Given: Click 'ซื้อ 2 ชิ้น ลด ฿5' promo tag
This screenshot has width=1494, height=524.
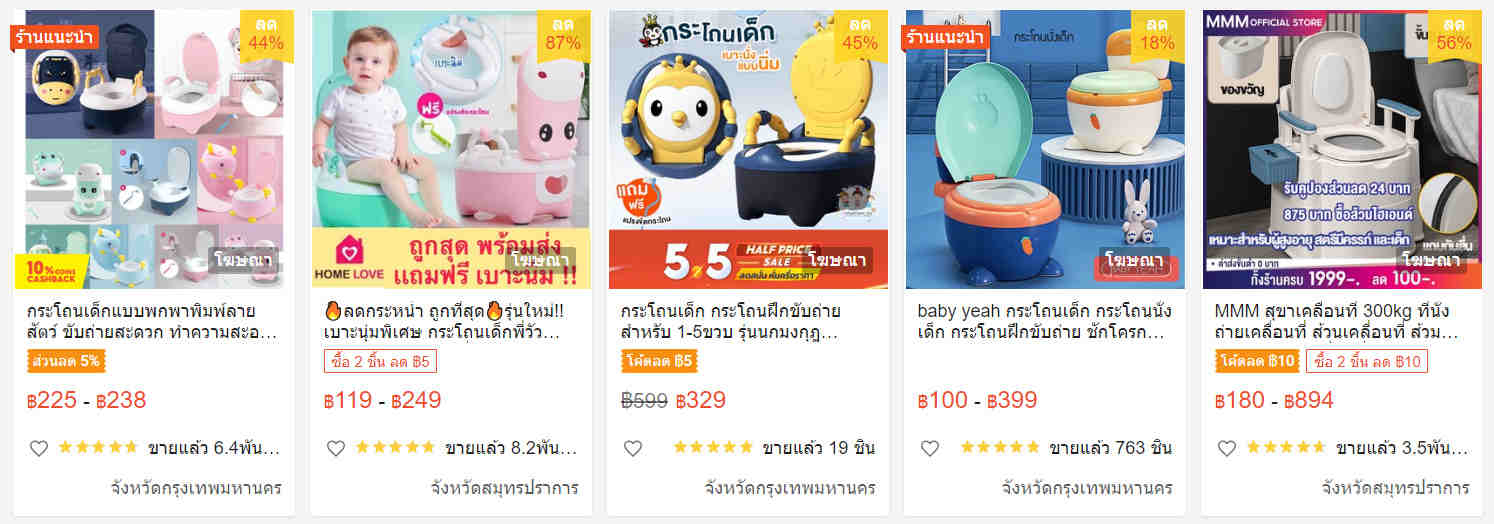Looking at the screenshot, I should [380, 361].
